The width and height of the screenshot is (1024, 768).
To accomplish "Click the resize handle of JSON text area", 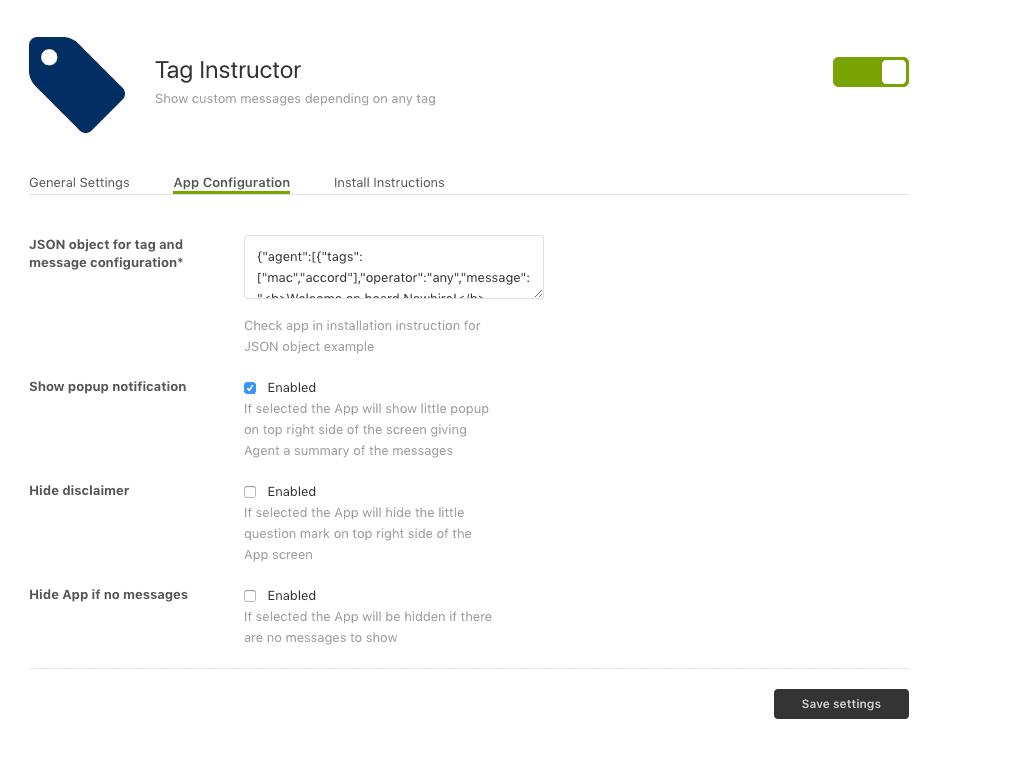I will (x=539, y=294).
